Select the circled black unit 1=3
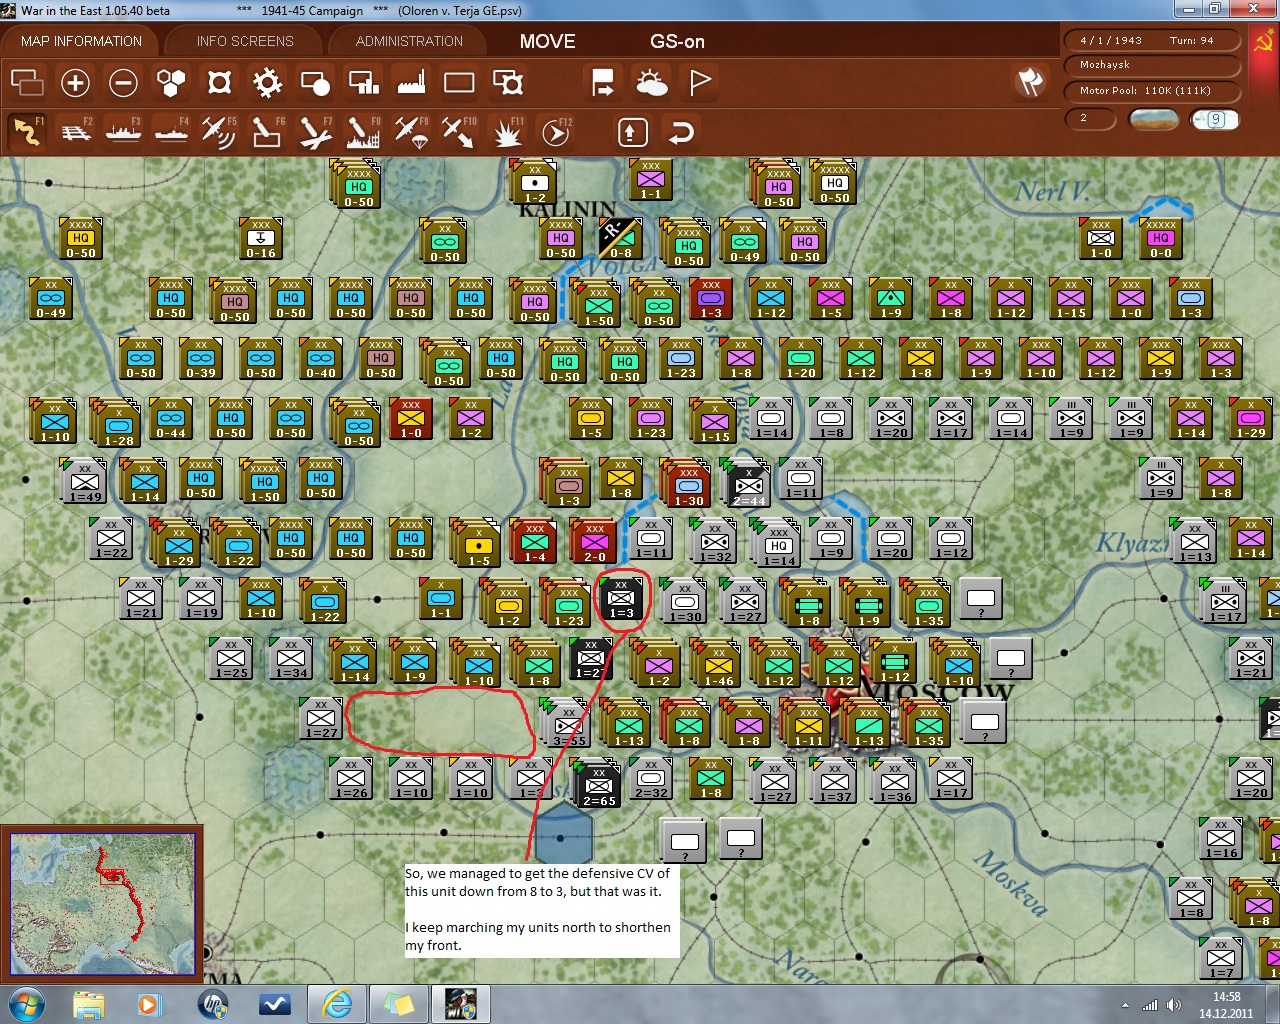1280x1024 pixels. coord(621,597)
